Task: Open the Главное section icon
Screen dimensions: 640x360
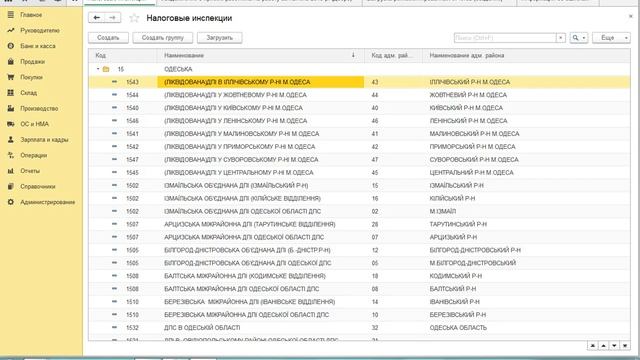Action: click(x=11, y=15)
